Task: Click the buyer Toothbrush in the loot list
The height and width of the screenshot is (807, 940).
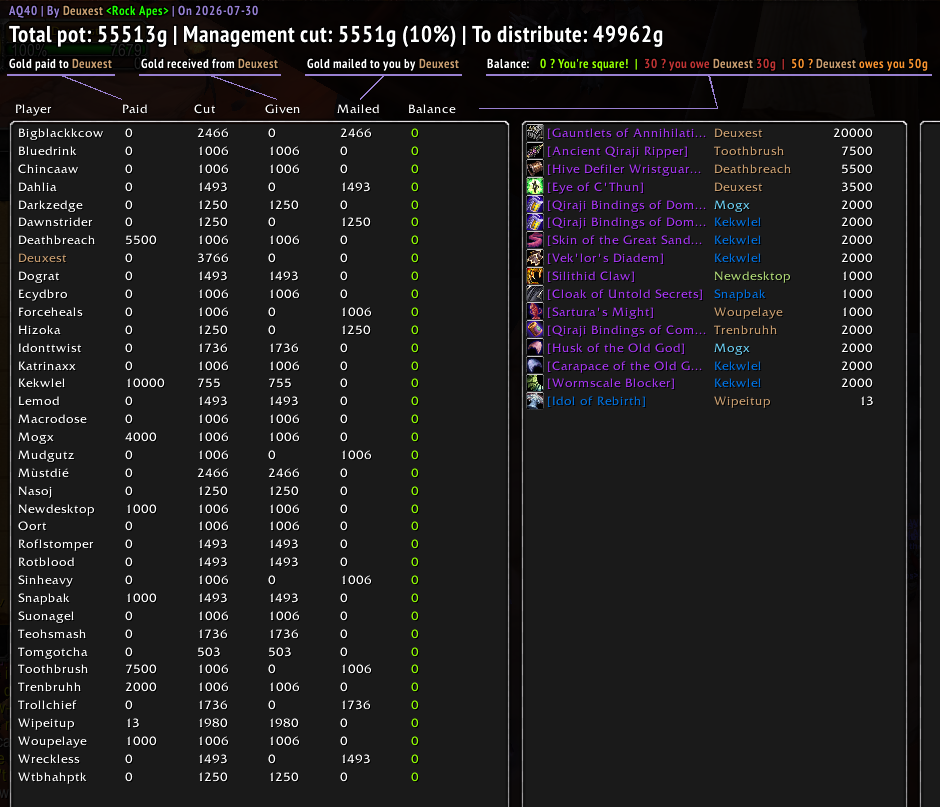Action: tap(749, 151)
